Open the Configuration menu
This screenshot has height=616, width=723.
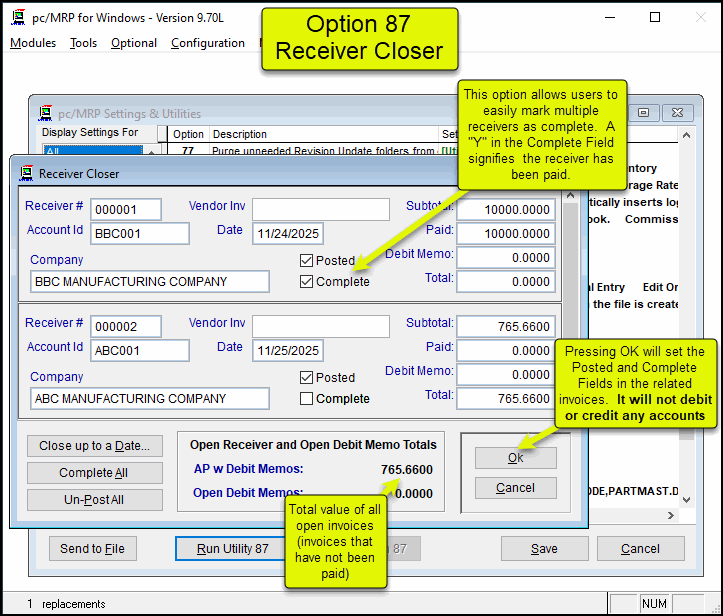[208, 43]
